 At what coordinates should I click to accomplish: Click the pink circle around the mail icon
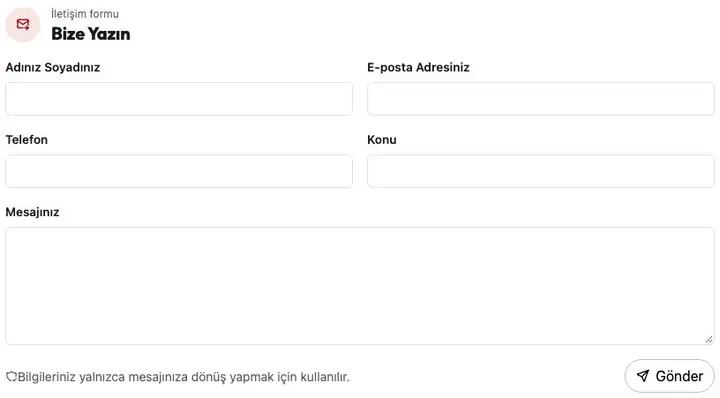(23, 24)
